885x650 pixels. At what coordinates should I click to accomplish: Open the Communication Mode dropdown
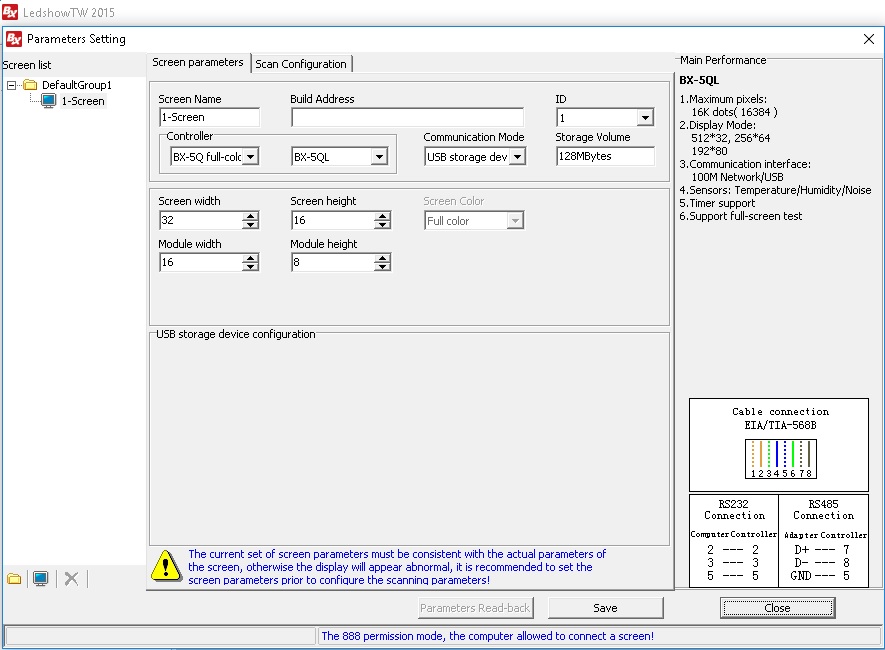(x=517, y=157)
